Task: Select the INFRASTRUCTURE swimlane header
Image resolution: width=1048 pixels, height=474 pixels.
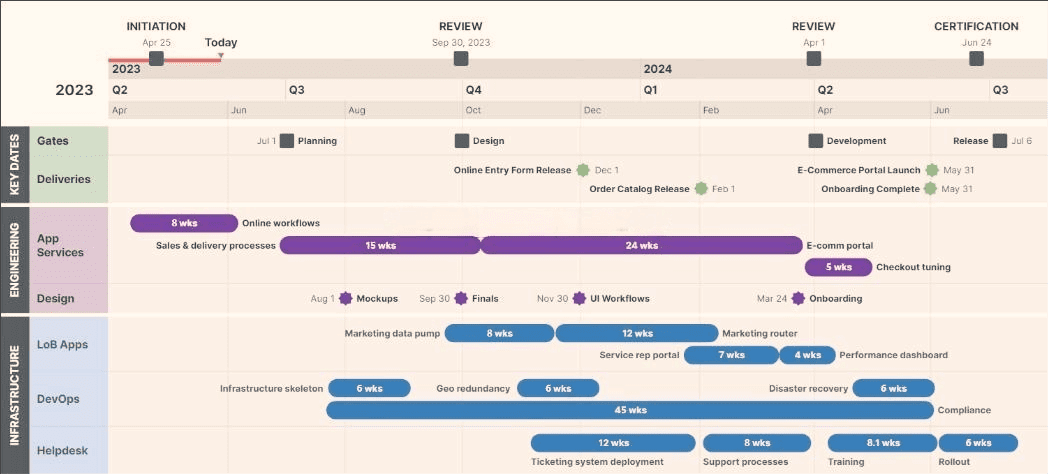Action: pos(15,395)
